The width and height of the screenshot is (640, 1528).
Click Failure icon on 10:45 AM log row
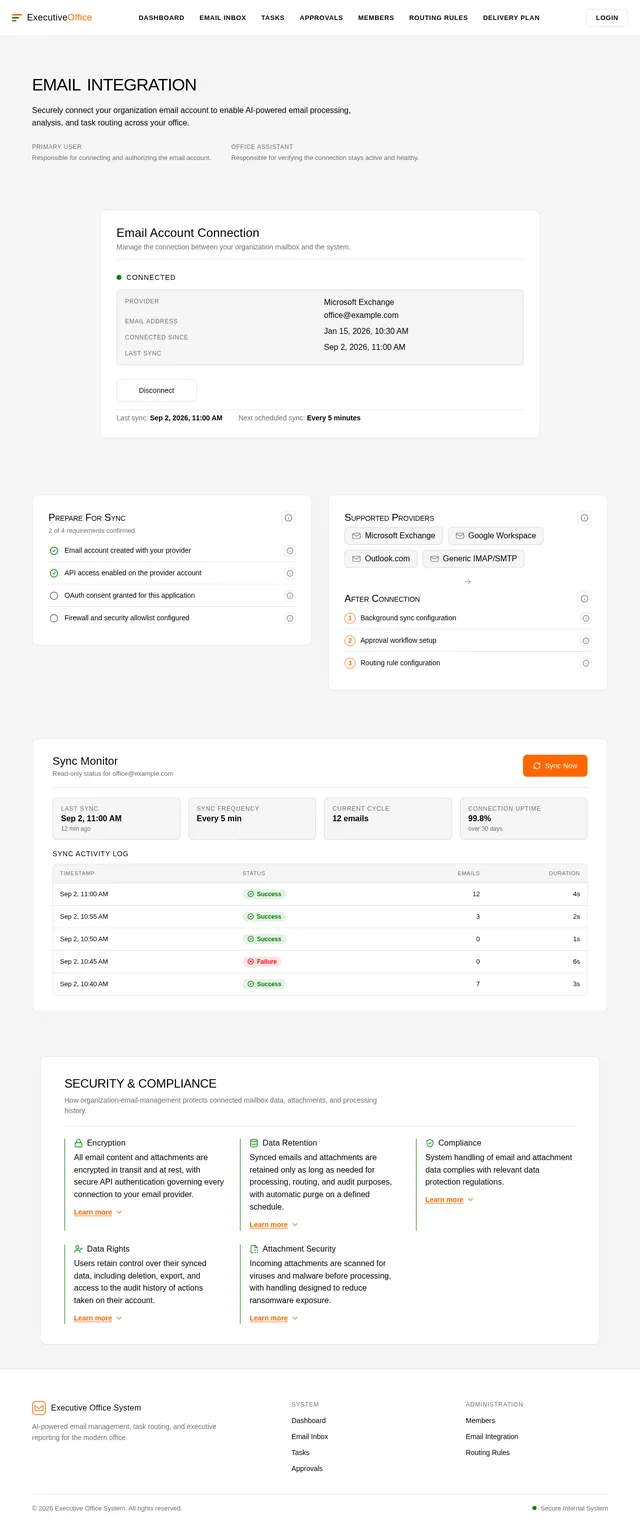click(x=251, y=961)
